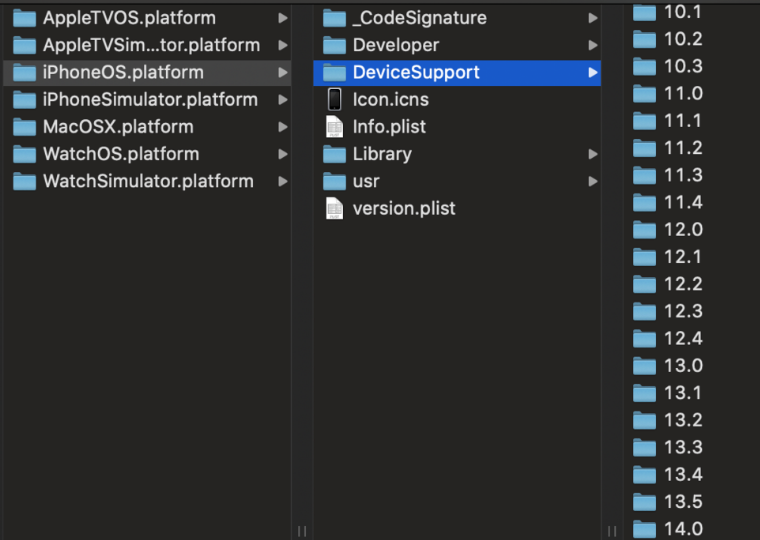This screenshot has height=540, width=760.
Task: Select the 11.4 folder icon
Action: coord(645,202)
